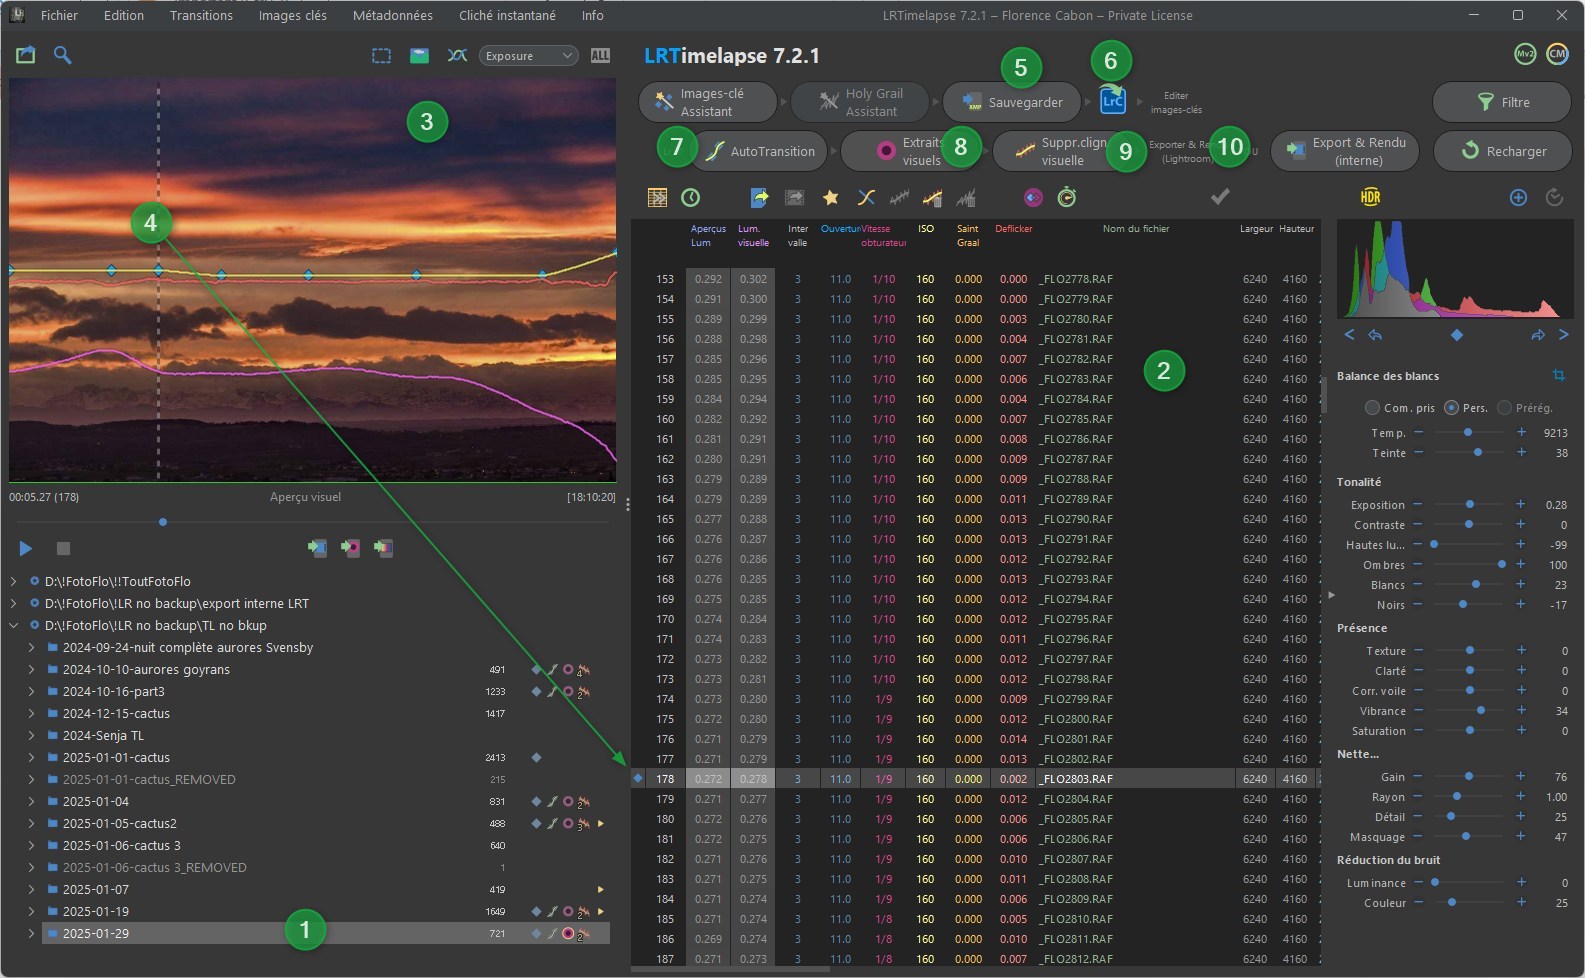The width and height of the screenshot is (1585, 978).
Task: Collapse the TL no bkup folder
Action: coord(13,625)
